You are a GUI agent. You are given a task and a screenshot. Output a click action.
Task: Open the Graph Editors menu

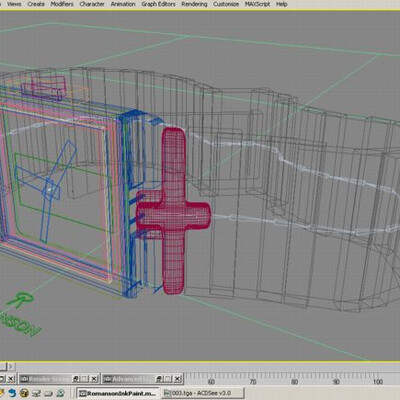(x=158, y=4)
